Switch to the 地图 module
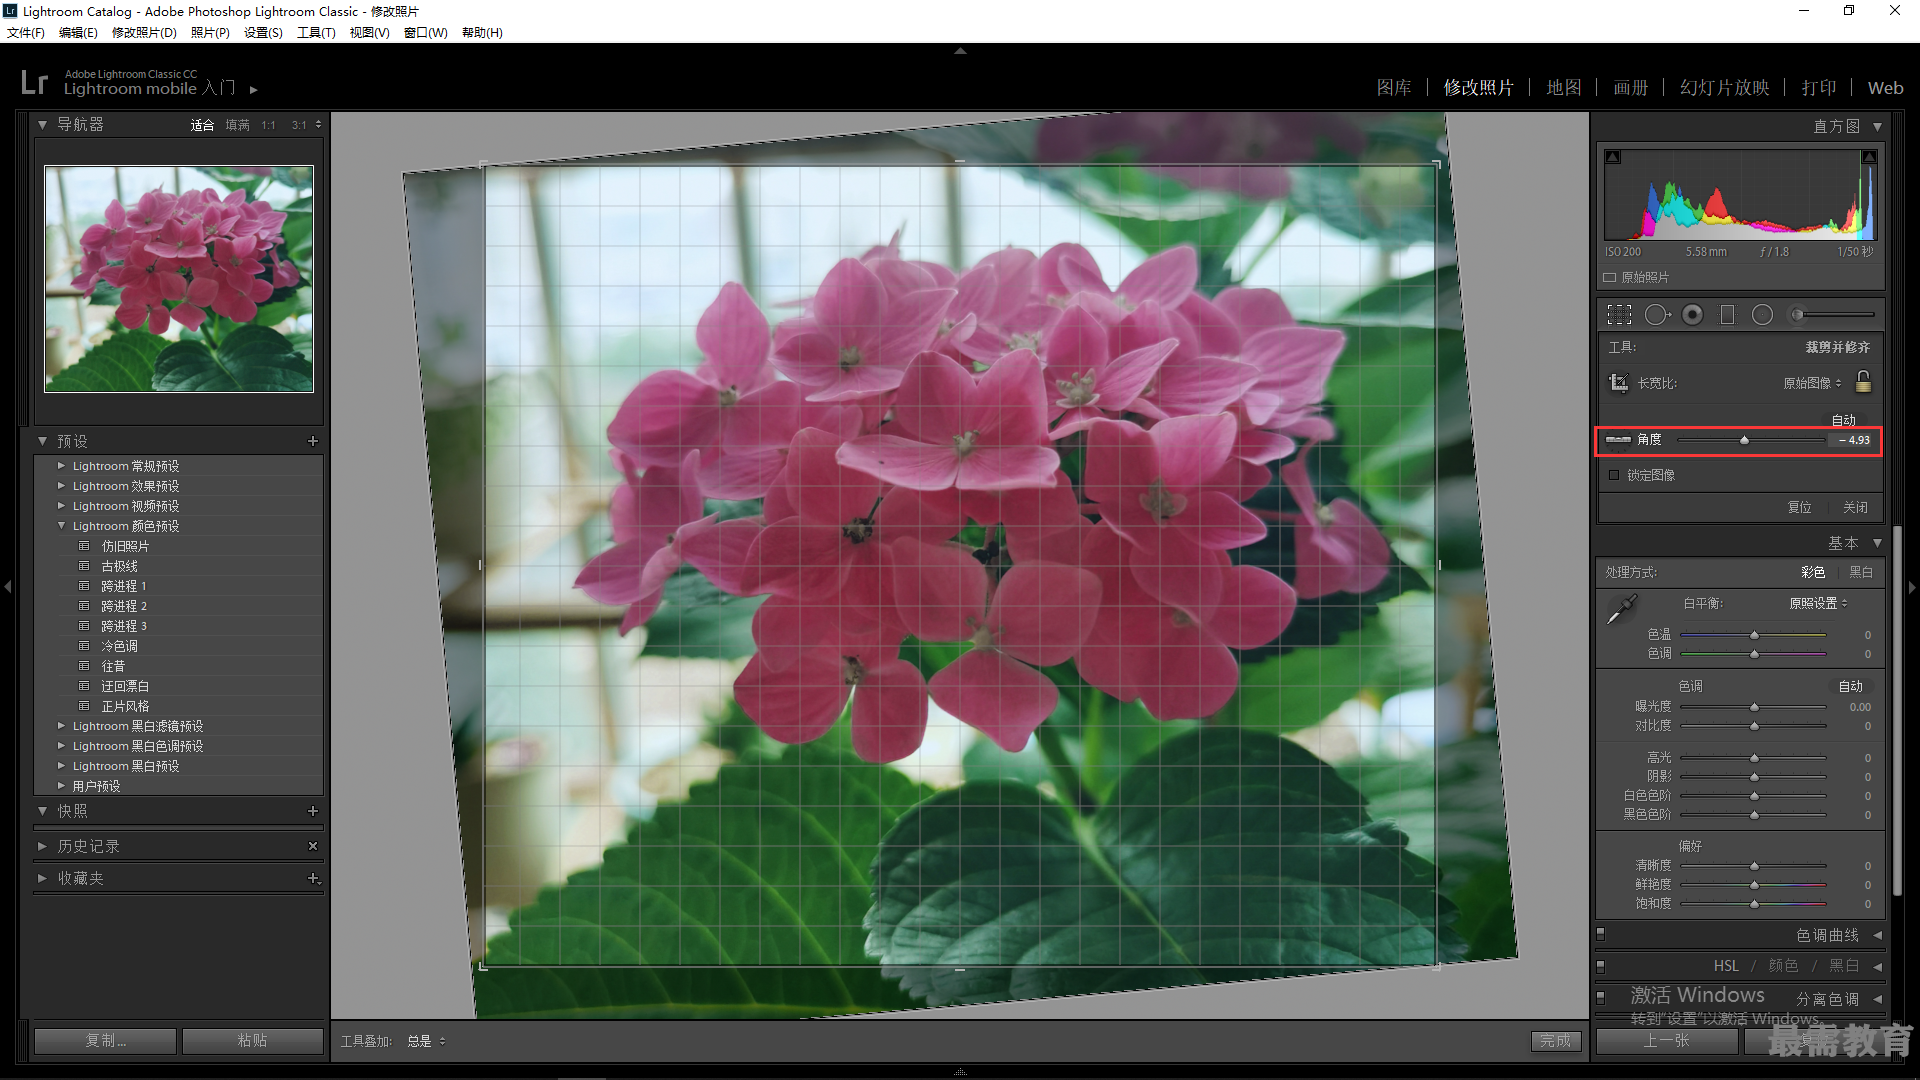Screen dimensions: 1920x1080 (1564, 88)
